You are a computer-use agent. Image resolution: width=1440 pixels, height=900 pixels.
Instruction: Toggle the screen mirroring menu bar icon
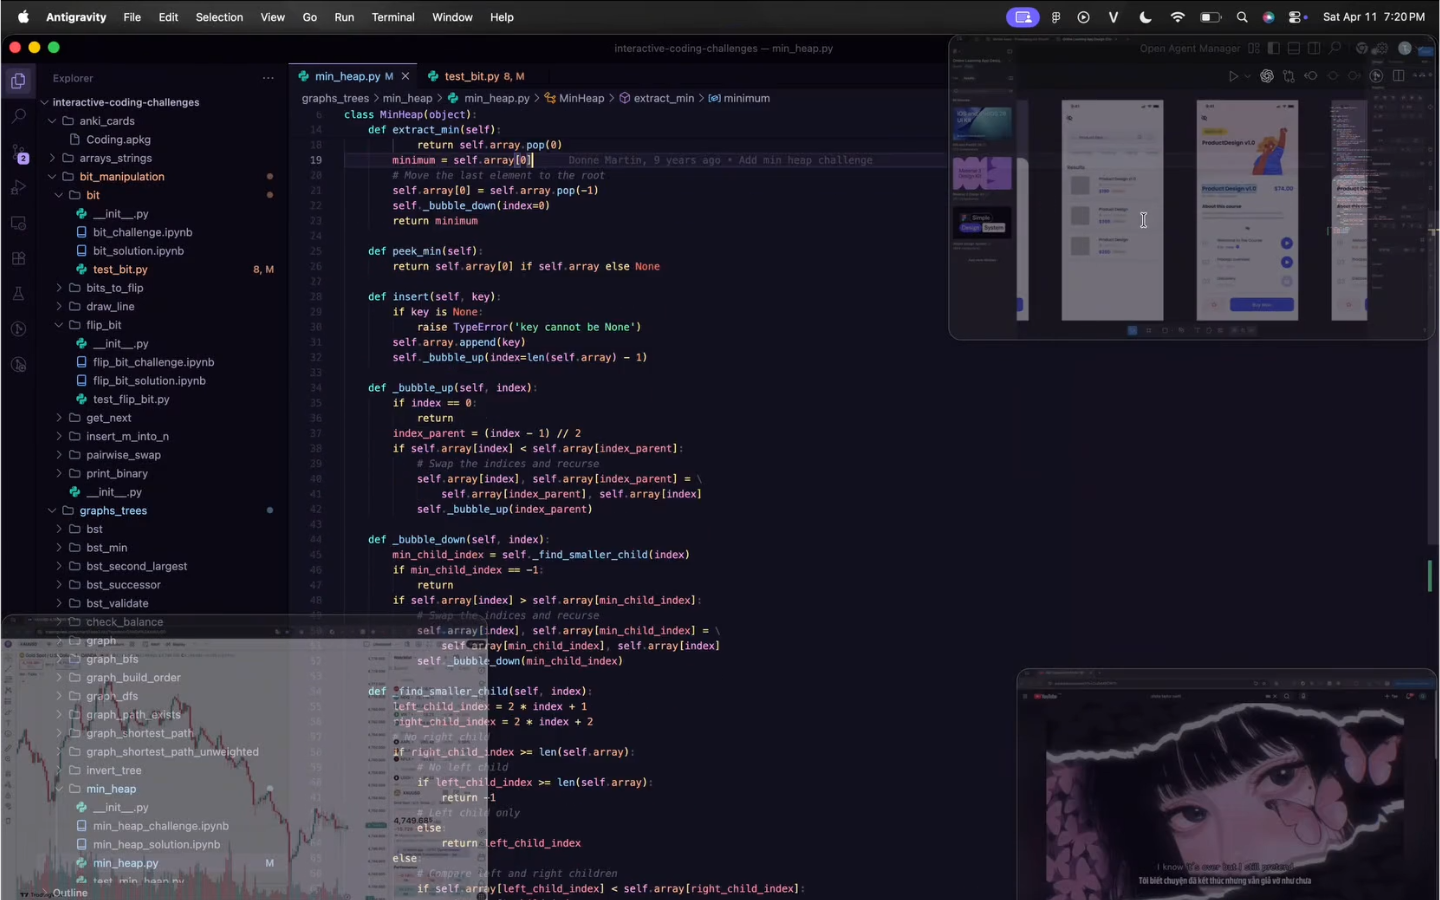coord(1023,17)
